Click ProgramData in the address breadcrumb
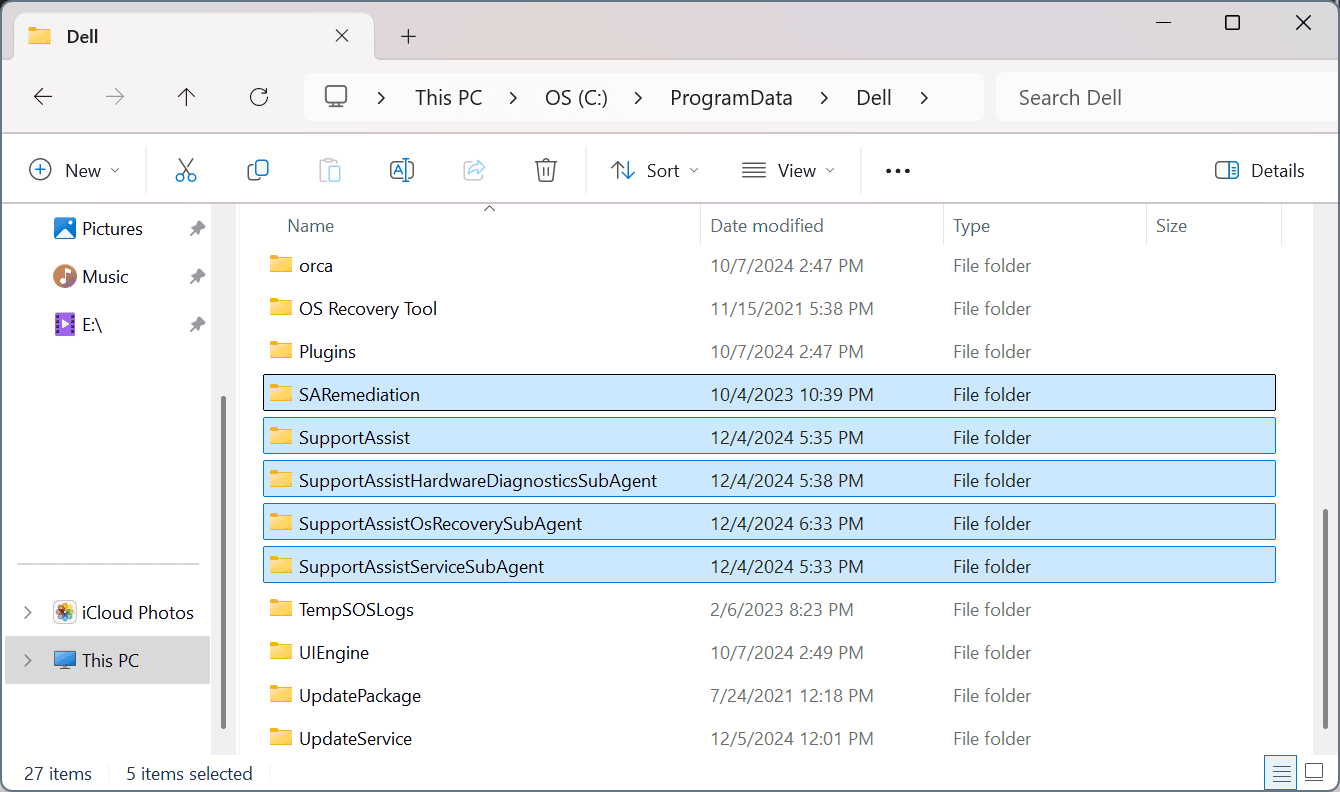 [x=731, y=98]
